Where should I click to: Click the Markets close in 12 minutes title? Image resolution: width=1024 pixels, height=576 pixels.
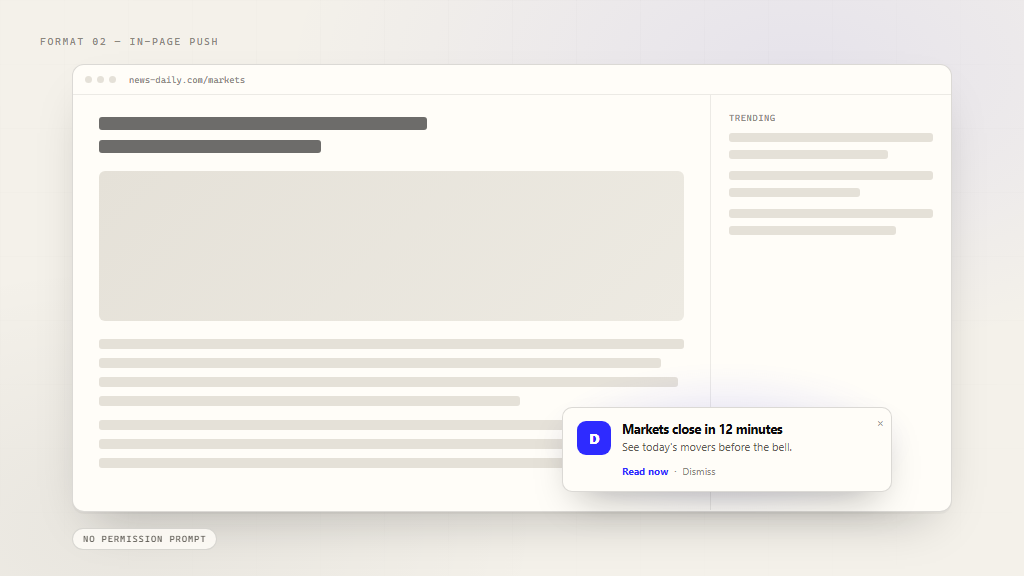702,429
